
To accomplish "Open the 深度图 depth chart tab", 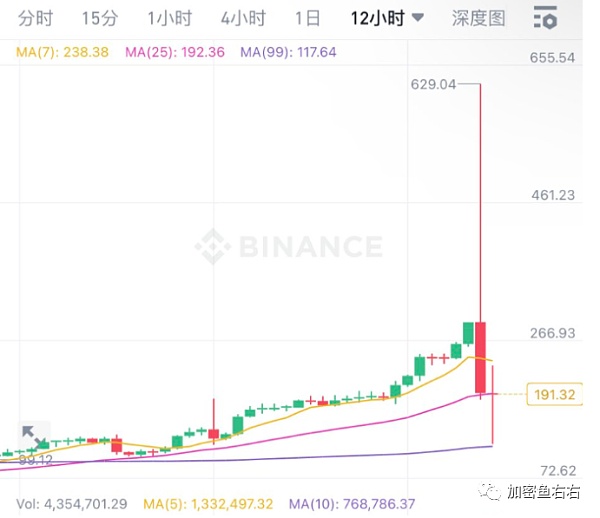I will point(479,18).
